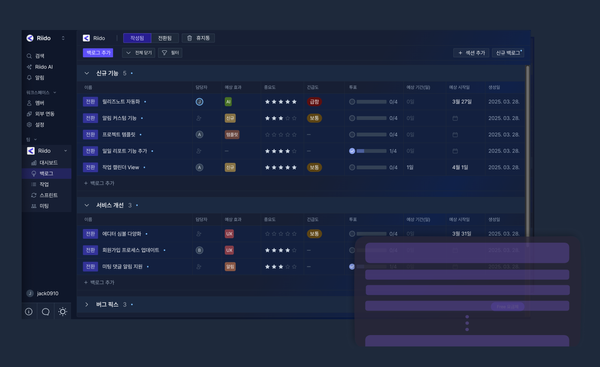Open the 검색 search icon in sidebar
This screenshot has width=600, height=367.
tap(29, 56)
